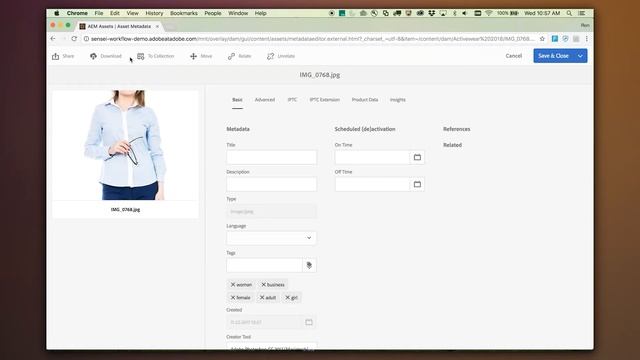Open the Window menu

[238, 13]
